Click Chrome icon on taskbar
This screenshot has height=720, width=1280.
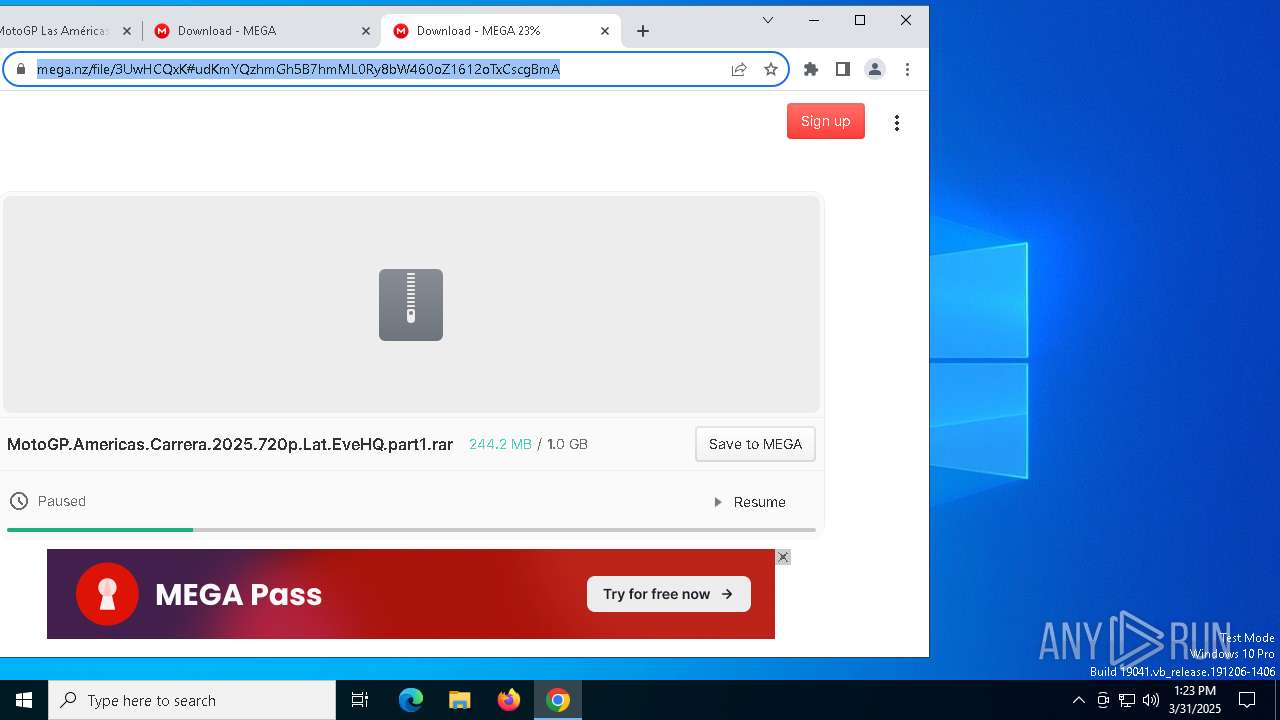(x=558, y=700)
